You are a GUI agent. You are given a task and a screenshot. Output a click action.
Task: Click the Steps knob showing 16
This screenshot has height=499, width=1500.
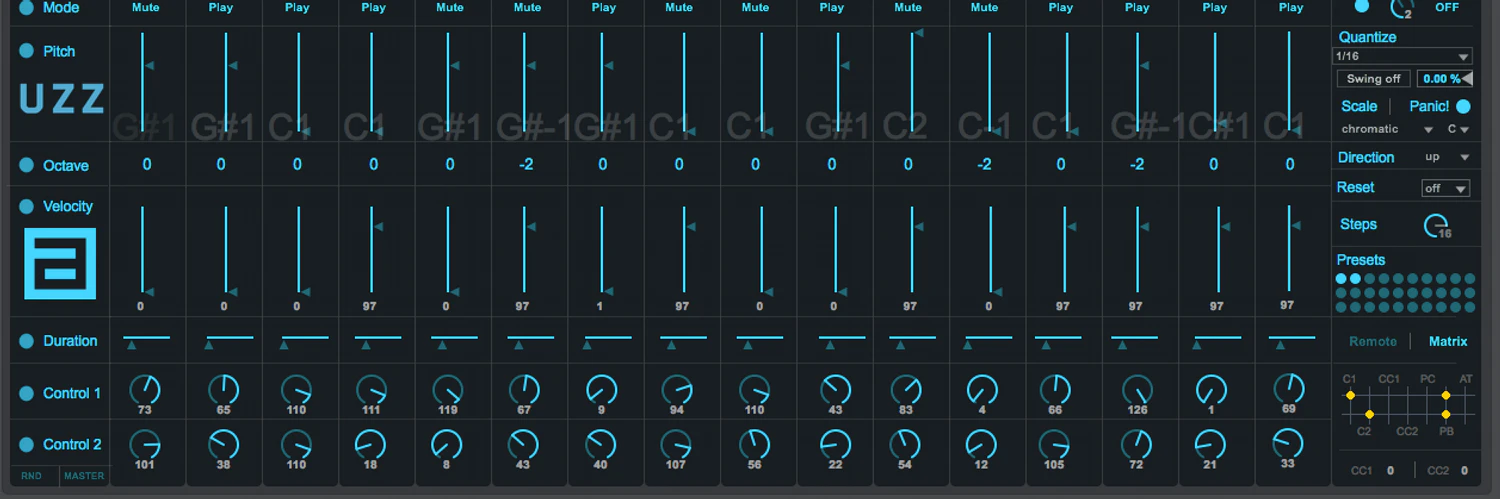tap(1436, 226)
